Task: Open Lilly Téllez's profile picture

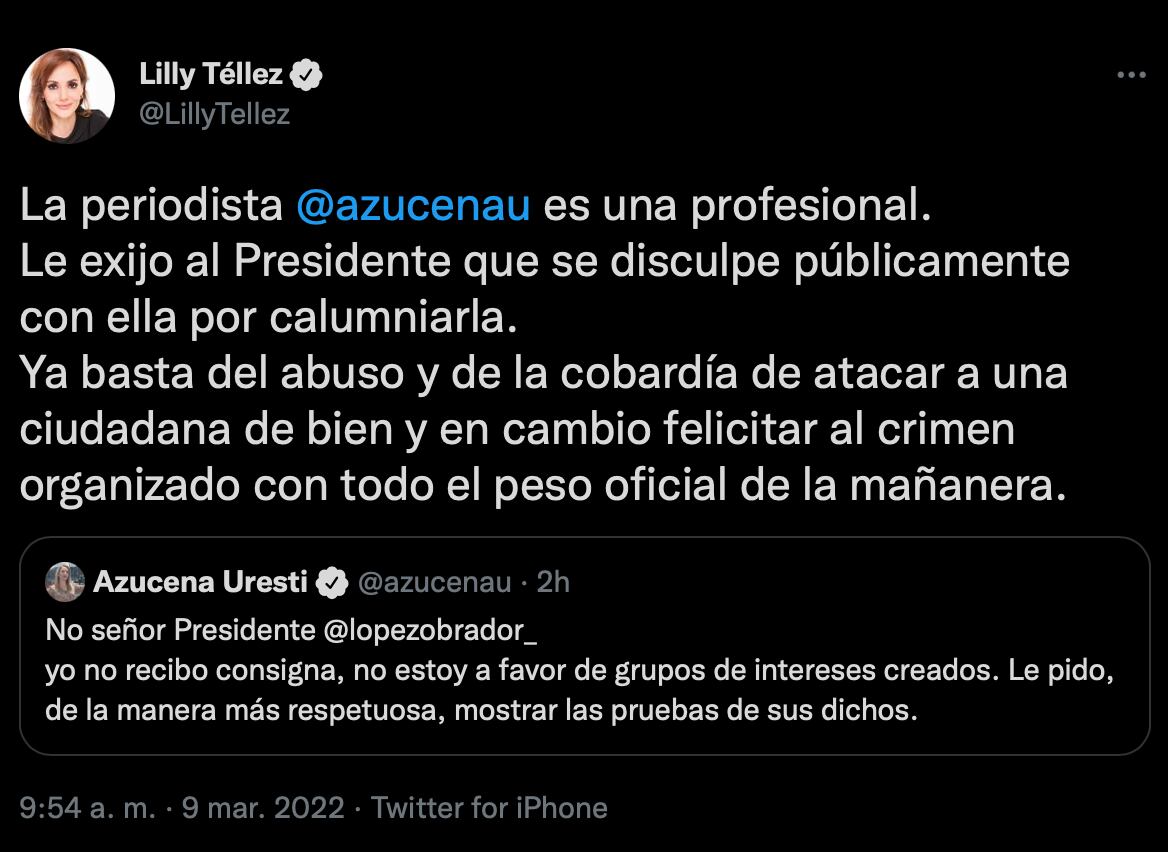Action: click(67, 95)
